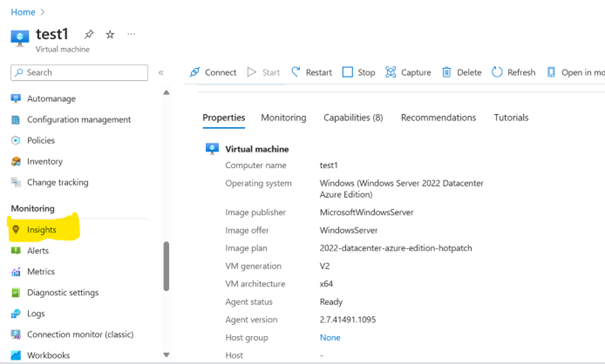Screen dimensions: 605x364
Task: Open the Workbooks icon in the sidebar
Action: pos(16,355)
